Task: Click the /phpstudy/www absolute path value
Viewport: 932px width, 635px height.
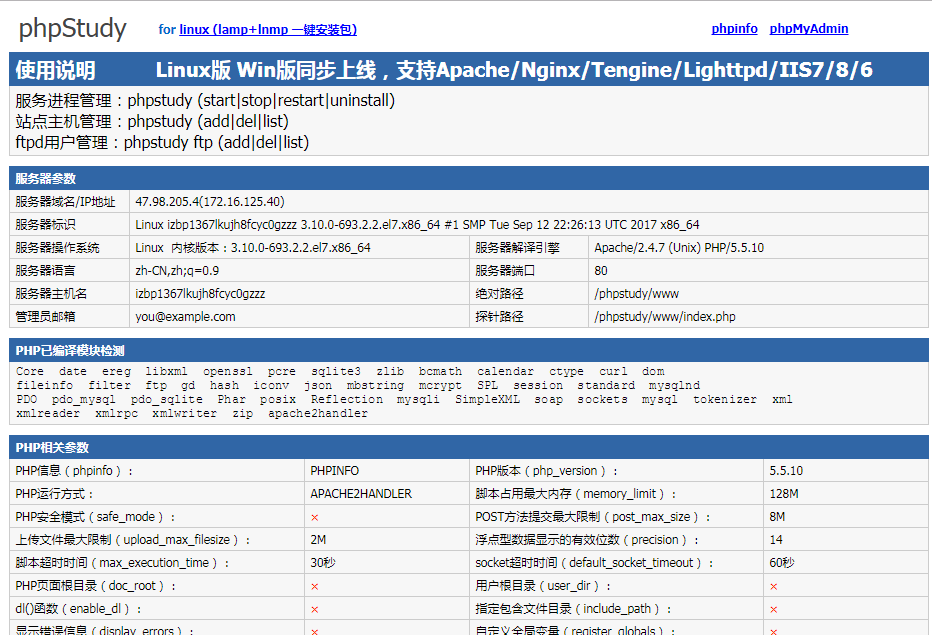Action: (637, 294)
